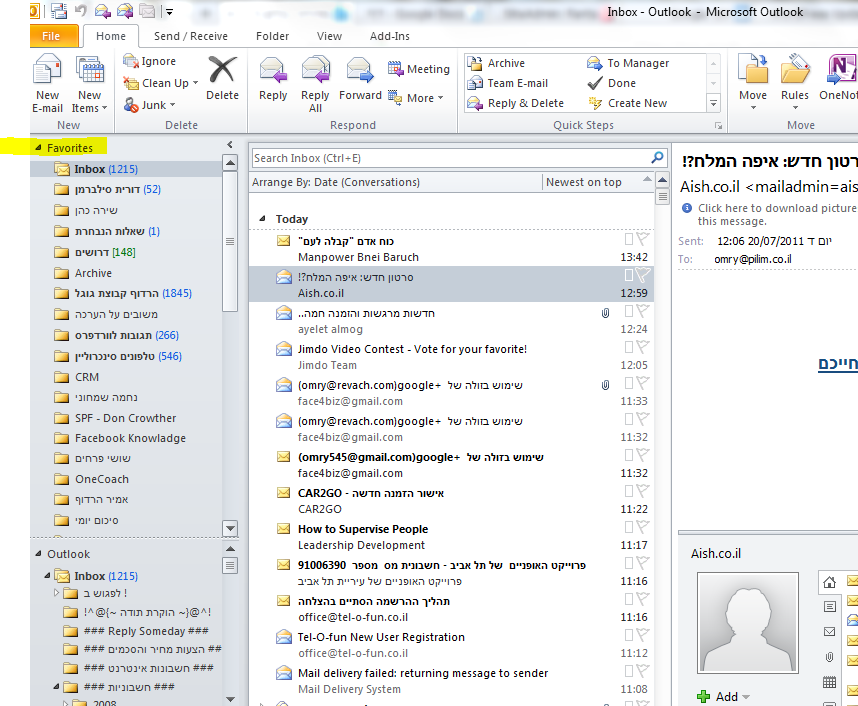
Task: Toggle category box on Tel-O-fun New User Registration
Action: 629,635
